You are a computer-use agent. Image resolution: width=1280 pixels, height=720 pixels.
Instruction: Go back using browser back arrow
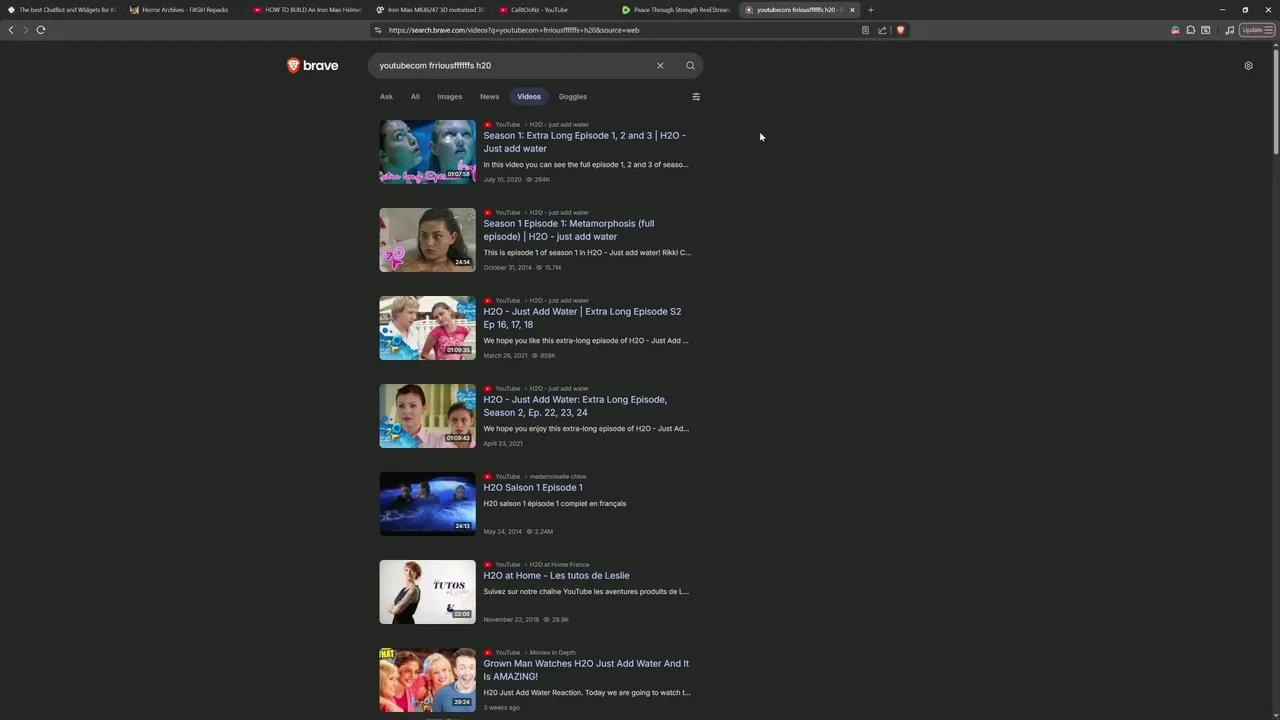coord(11,30)
